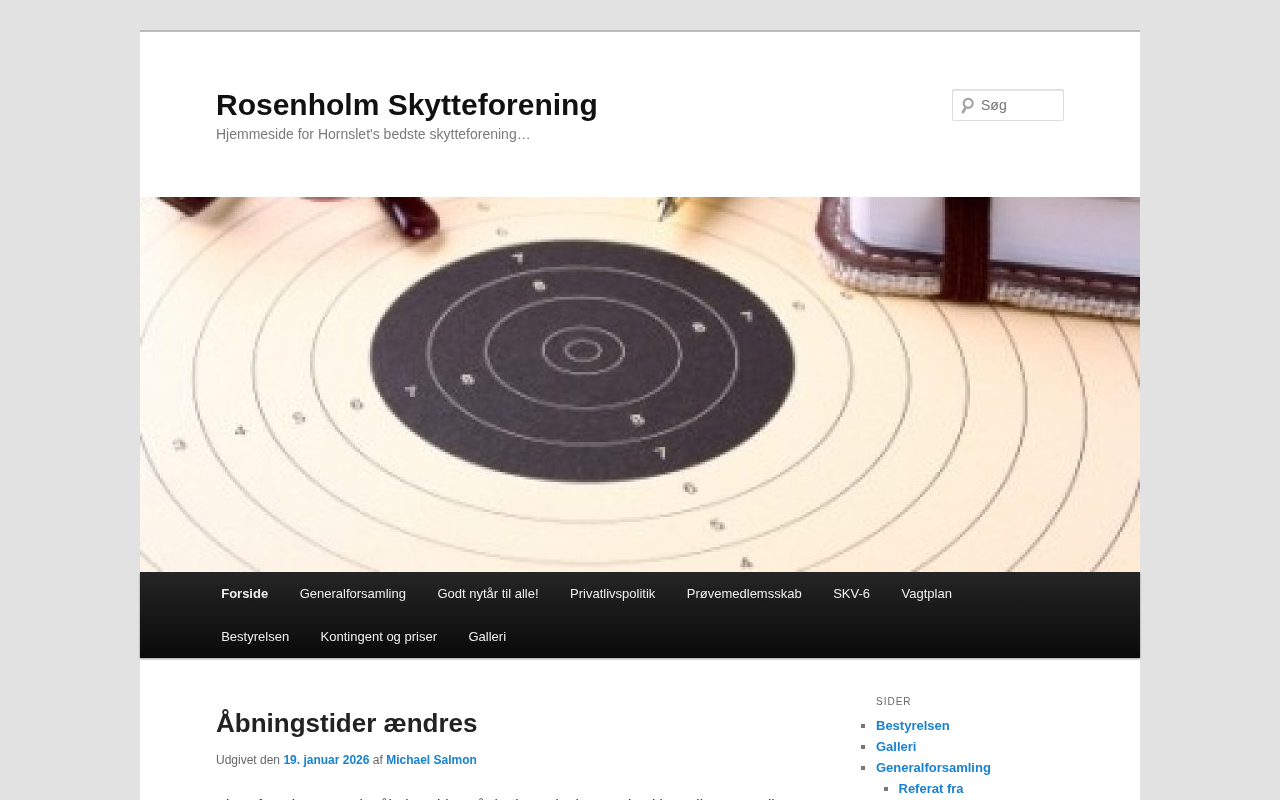Screen dimensions: 1280x800
Task: Open Kontingent og priser menu item
Action: (x=378, y=637)
